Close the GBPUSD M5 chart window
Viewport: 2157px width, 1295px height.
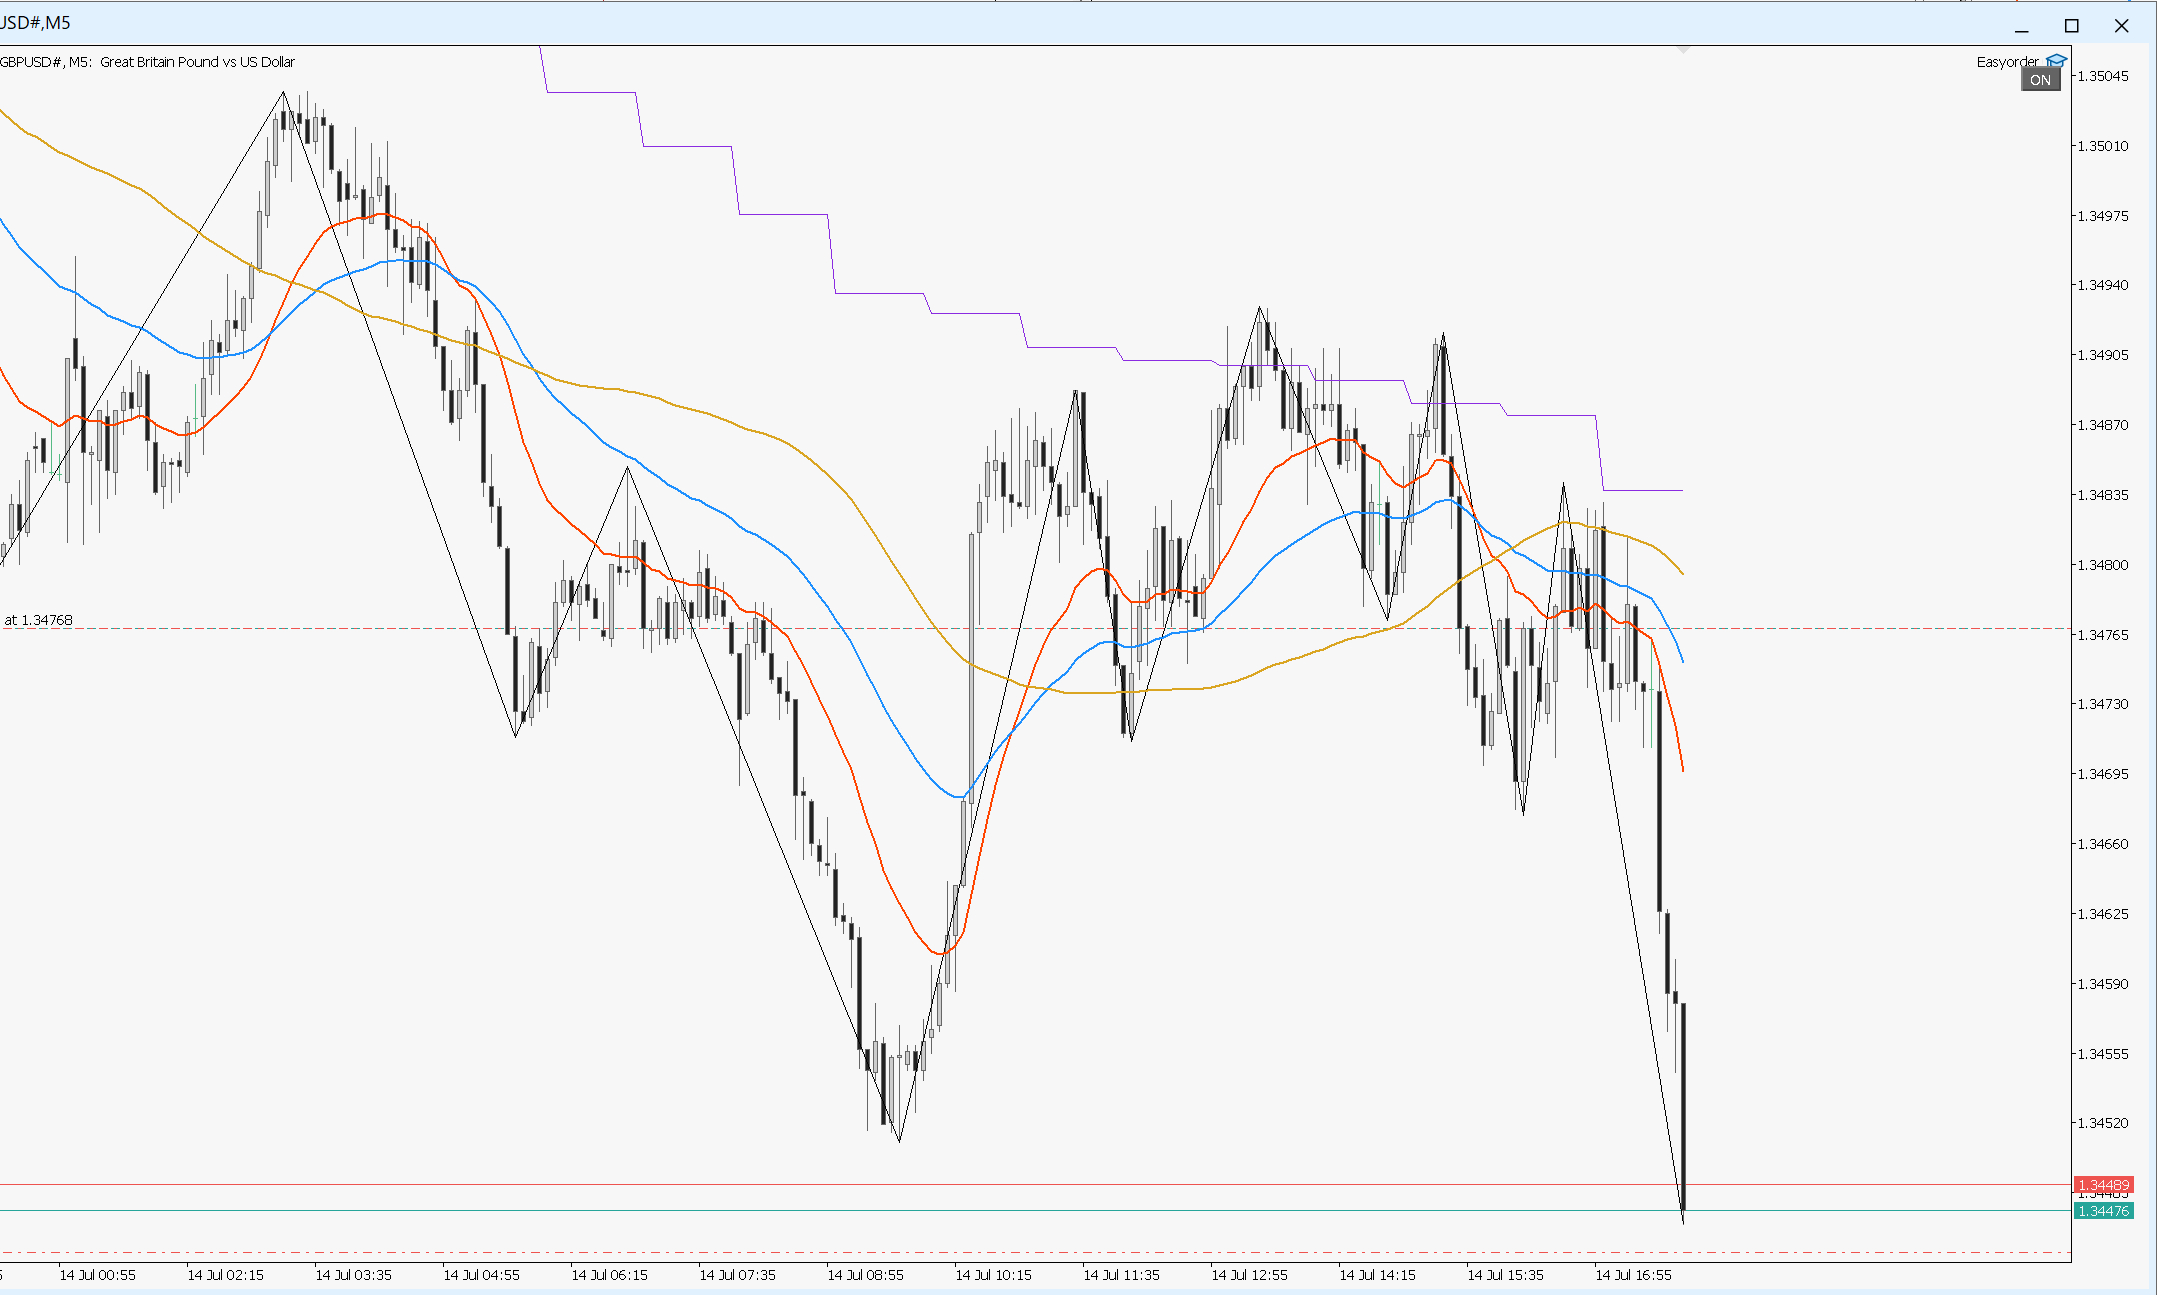point(2121,26)
